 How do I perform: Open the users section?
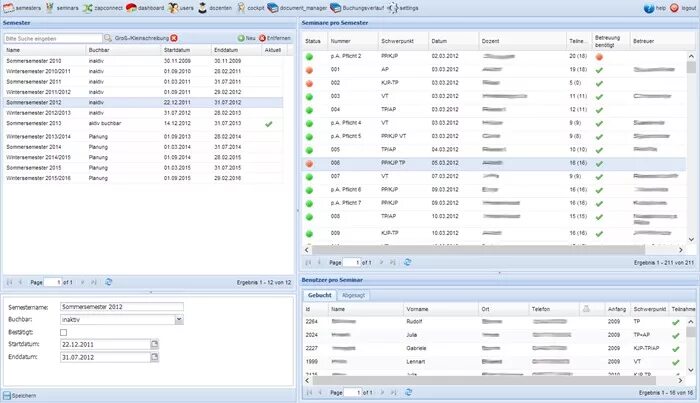(x=181, y=8)
